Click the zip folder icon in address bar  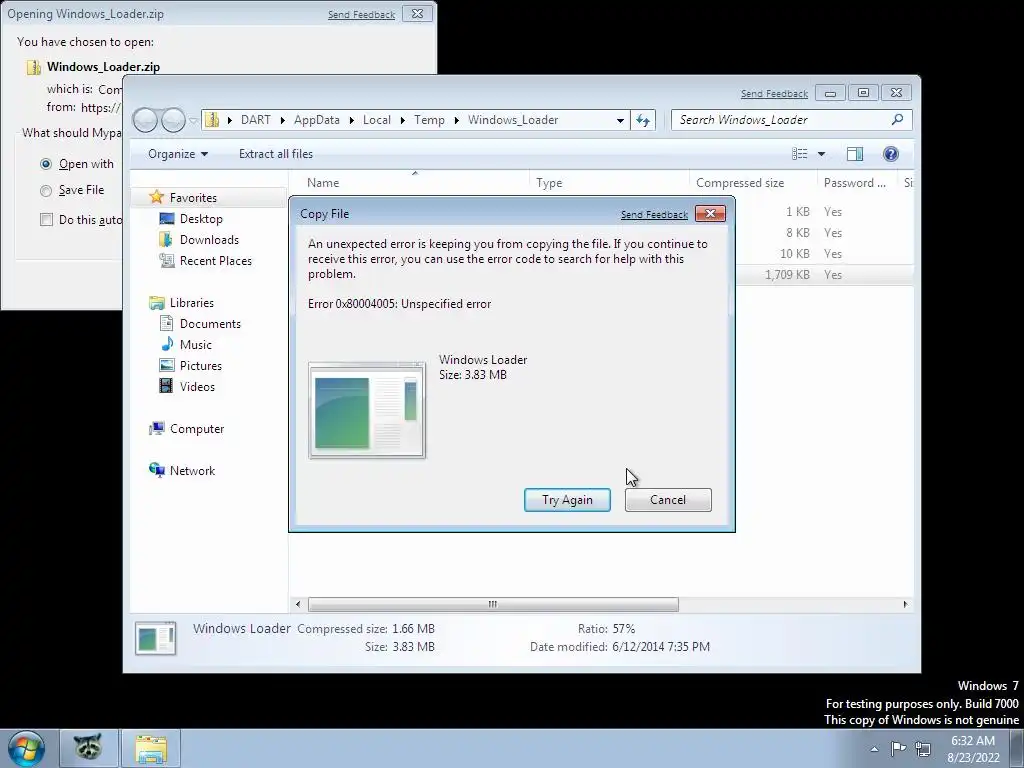coord(212,120)
